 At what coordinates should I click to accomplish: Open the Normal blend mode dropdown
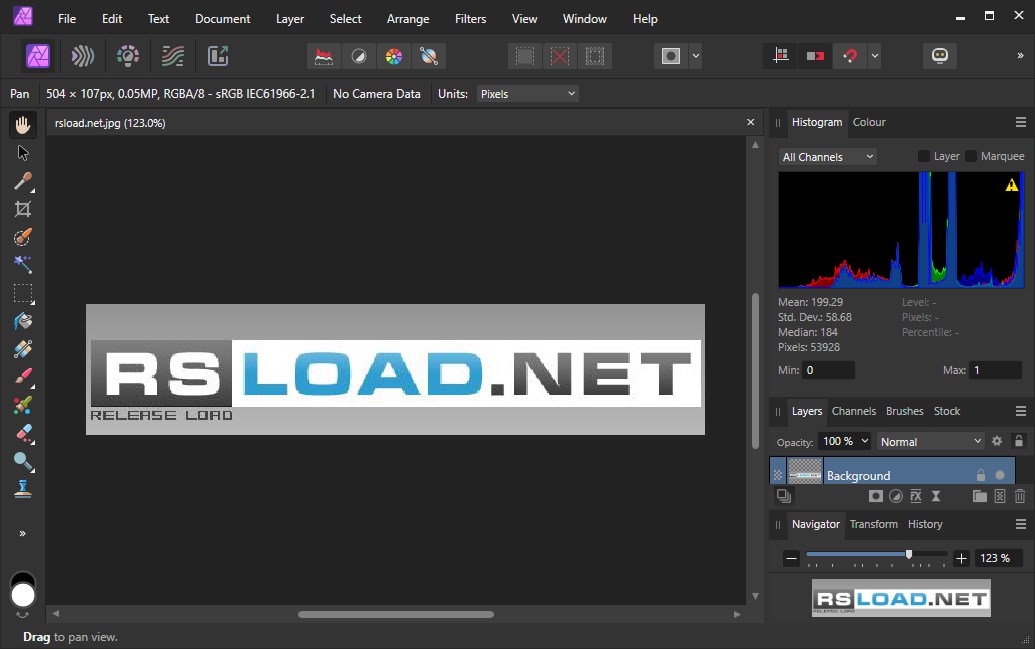click(930, 441)
